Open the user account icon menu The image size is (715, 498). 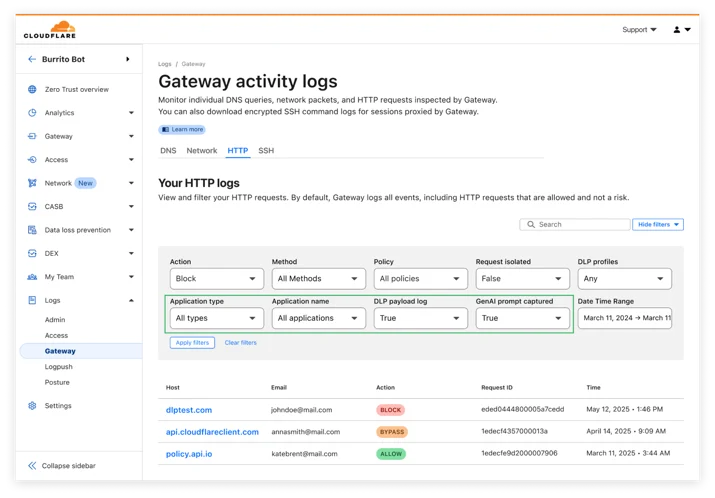coord(682,30)
